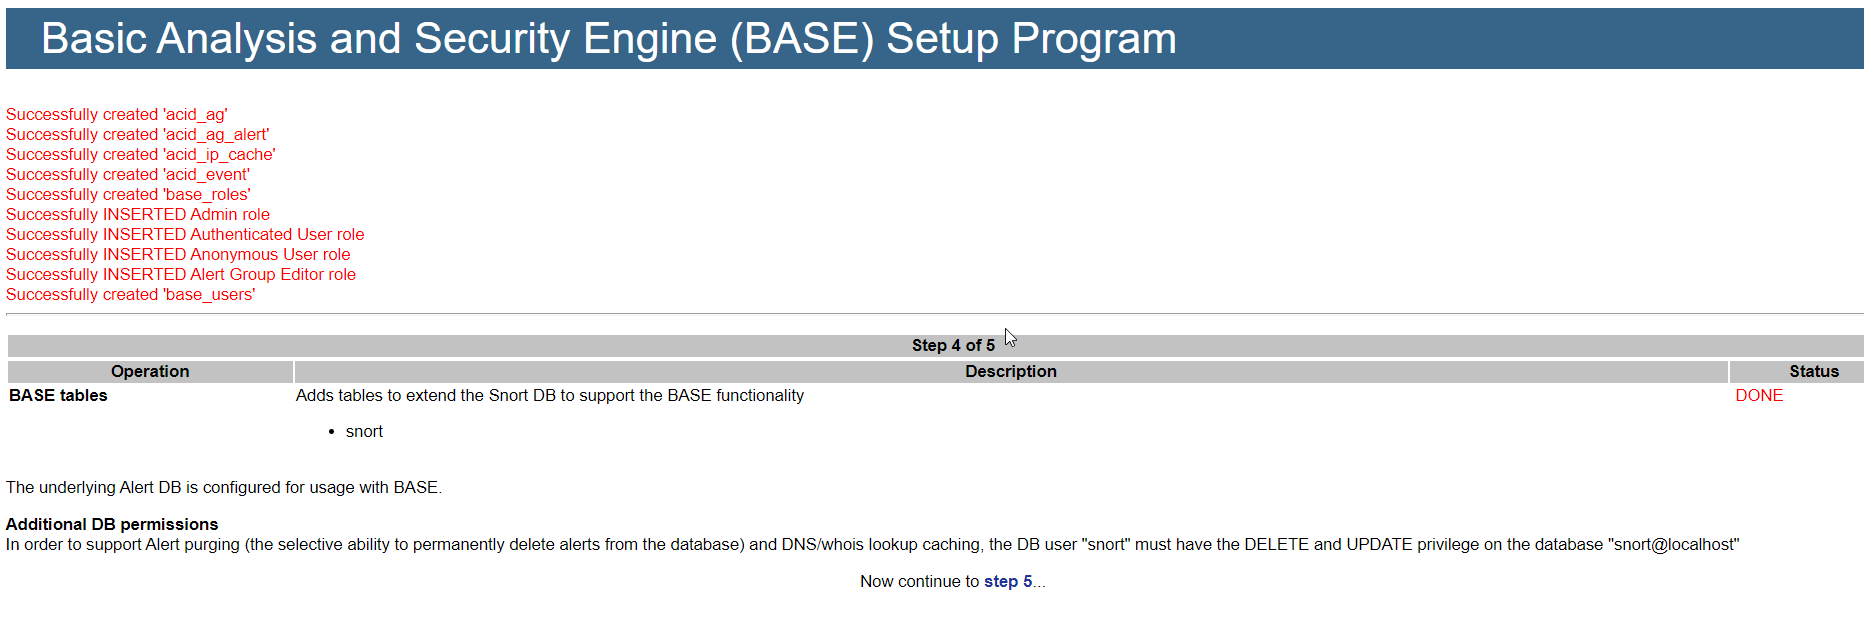Click the Status column header

coord(1813,371)
